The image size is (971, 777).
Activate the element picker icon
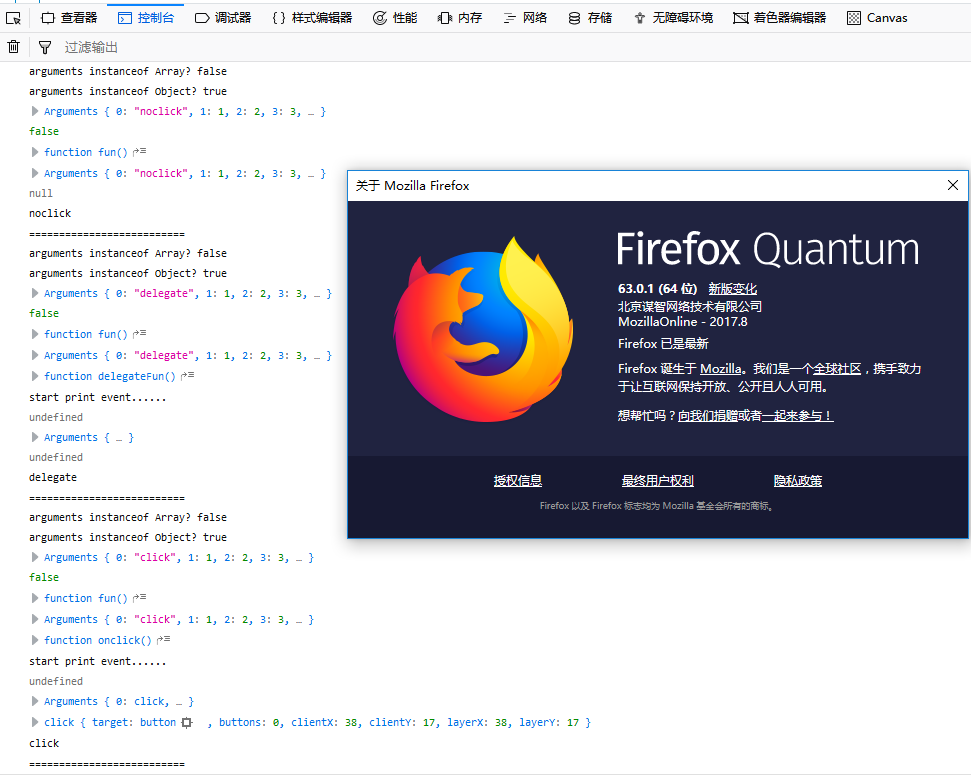(13, 18)
